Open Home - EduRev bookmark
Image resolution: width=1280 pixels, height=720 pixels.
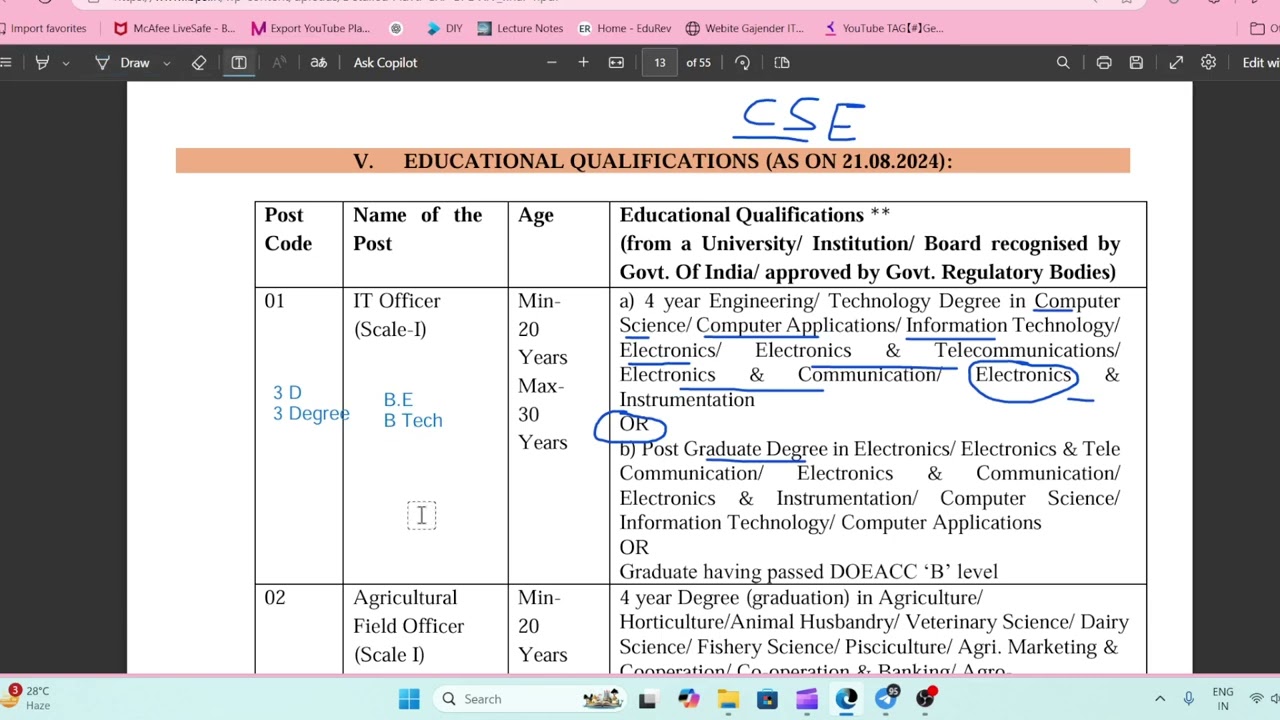625,28
